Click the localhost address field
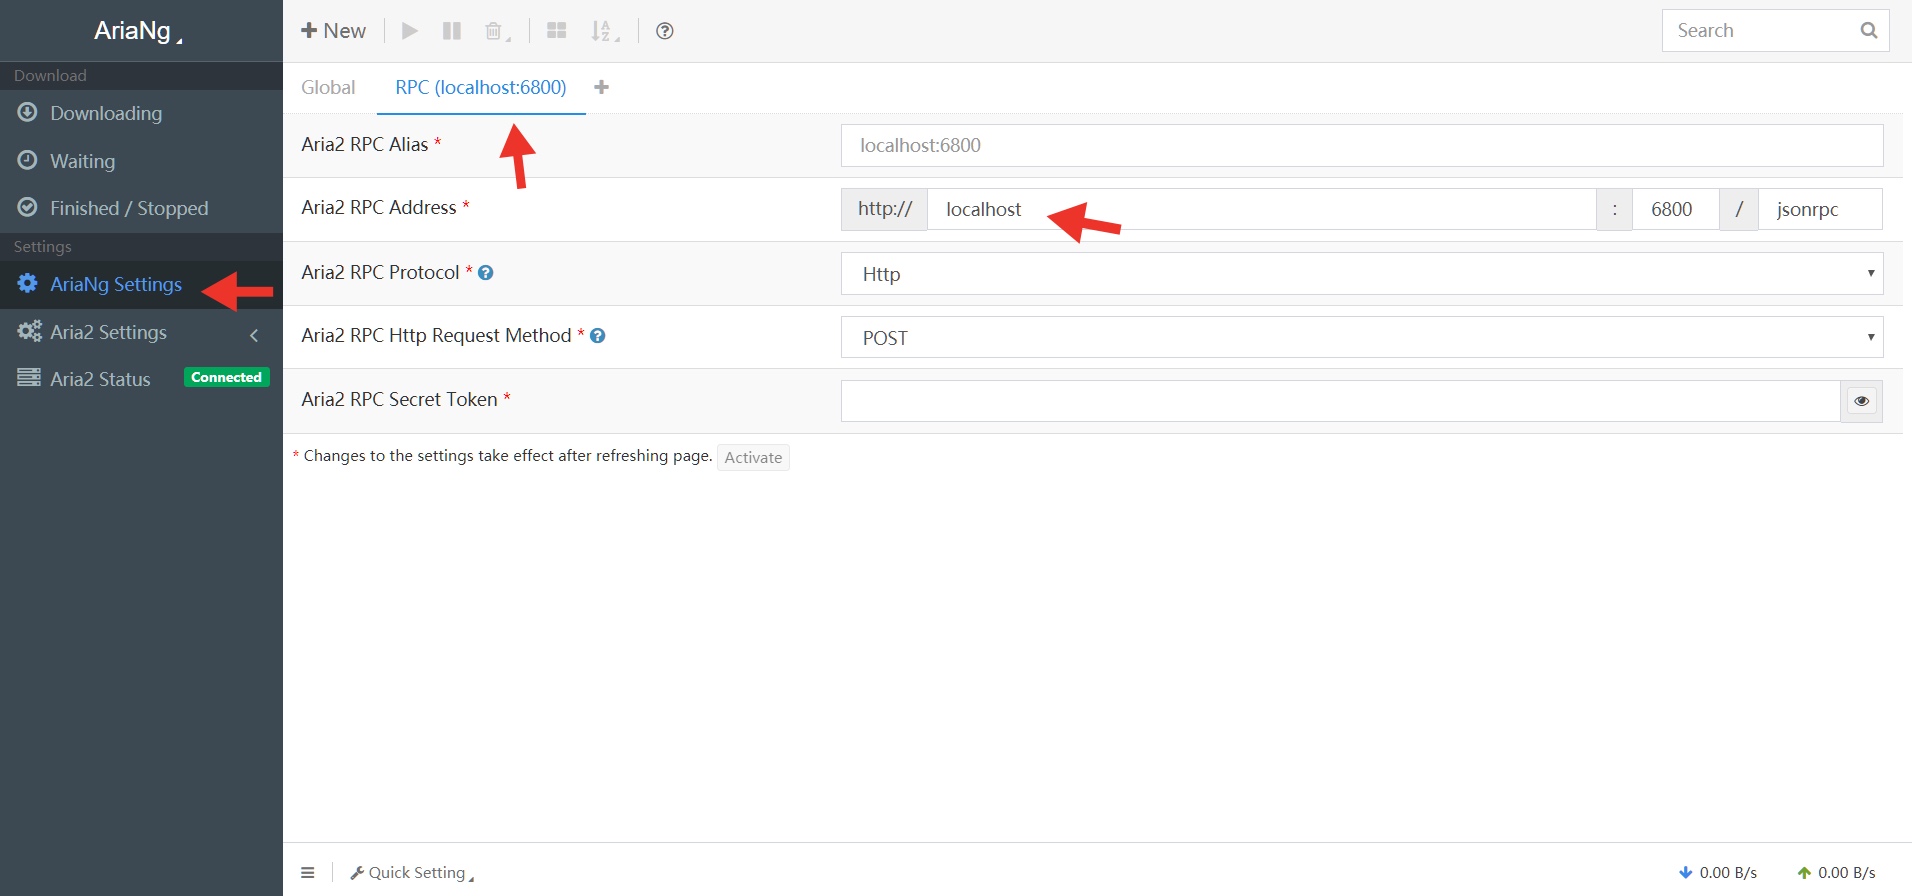The width and height of the screenshot is (1912, 896). pyautogui.click(x=1261, y=209)
